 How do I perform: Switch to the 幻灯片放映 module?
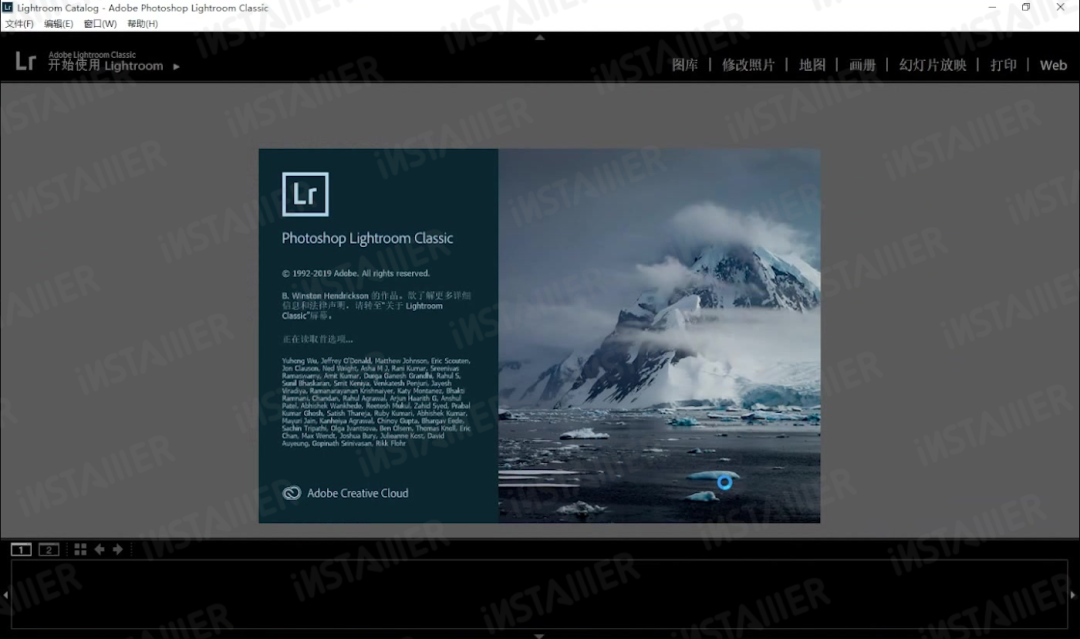[933, 65]
